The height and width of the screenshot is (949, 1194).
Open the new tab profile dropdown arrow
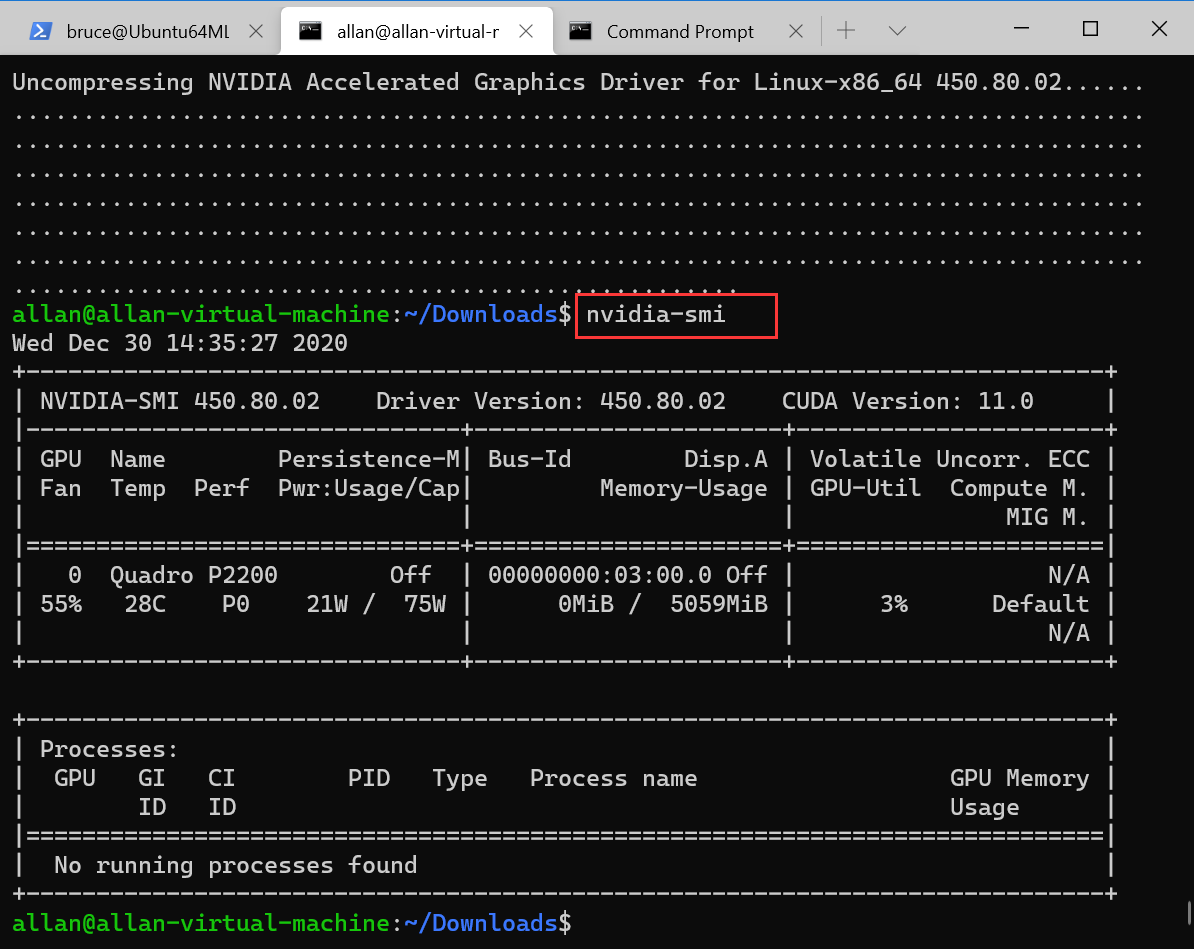(897, 30)
